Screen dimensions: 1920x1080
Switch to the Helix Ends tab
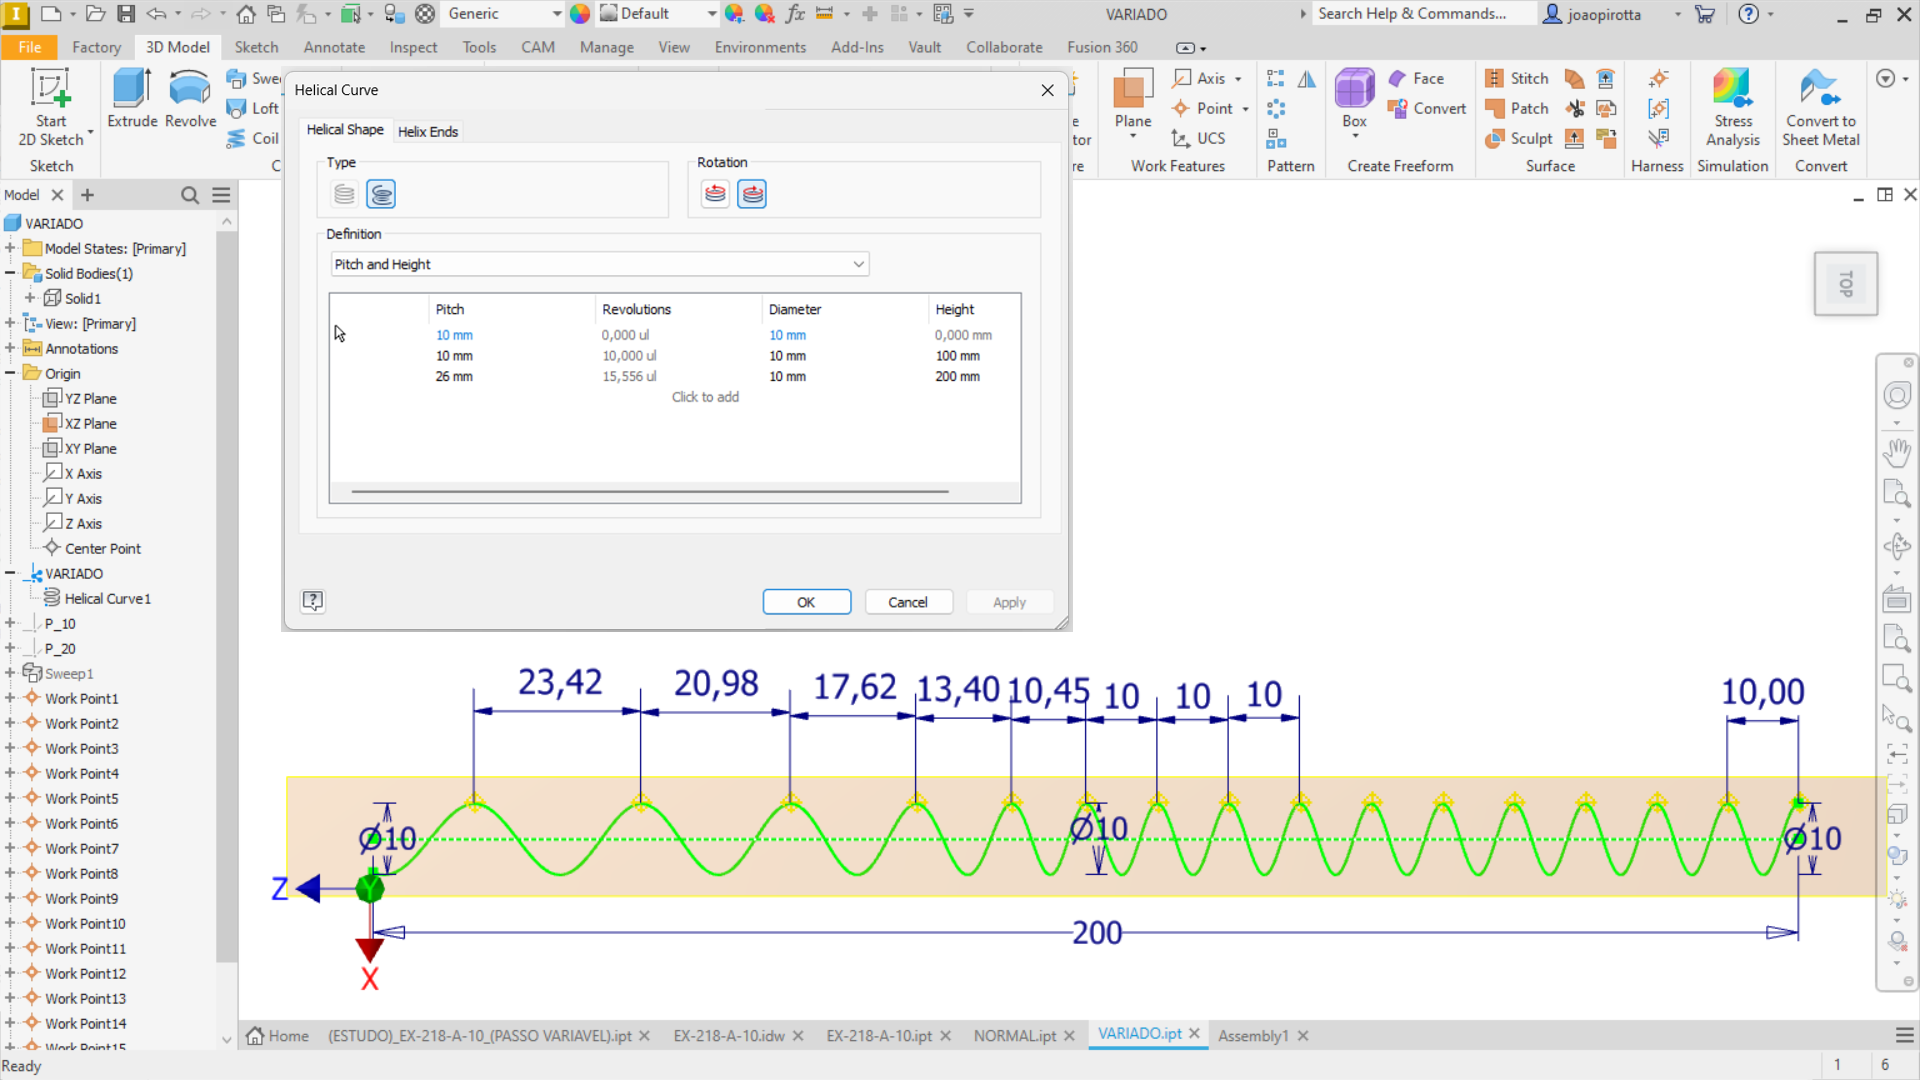click(x=428, y=130)
